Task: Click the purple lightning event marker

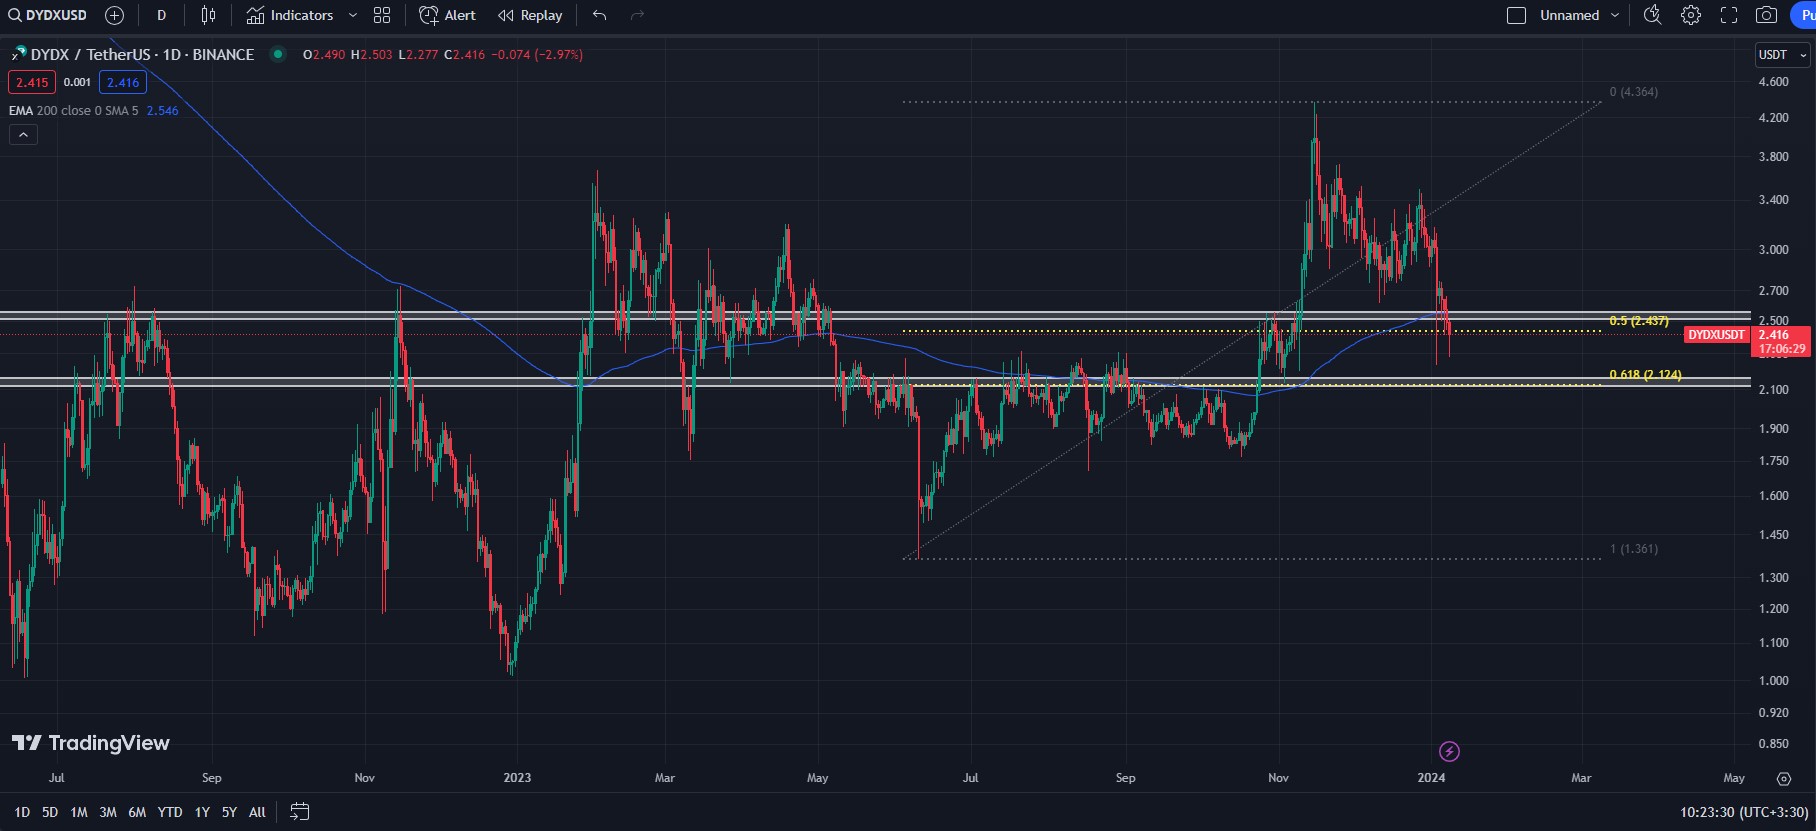Action: click(x=1449, y=751)
